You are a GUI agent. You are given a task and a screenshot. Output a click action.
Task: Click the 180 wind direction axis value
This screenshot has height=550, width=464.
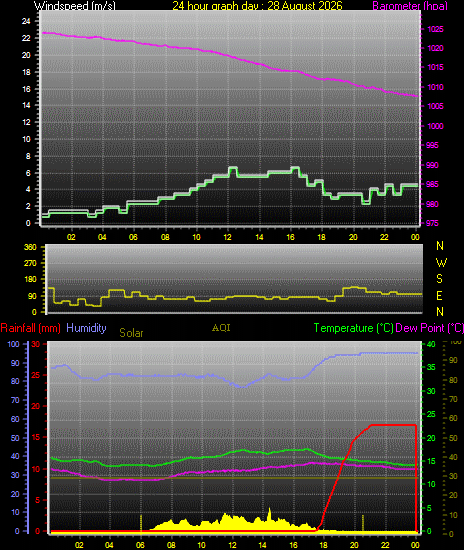[30, 280]
